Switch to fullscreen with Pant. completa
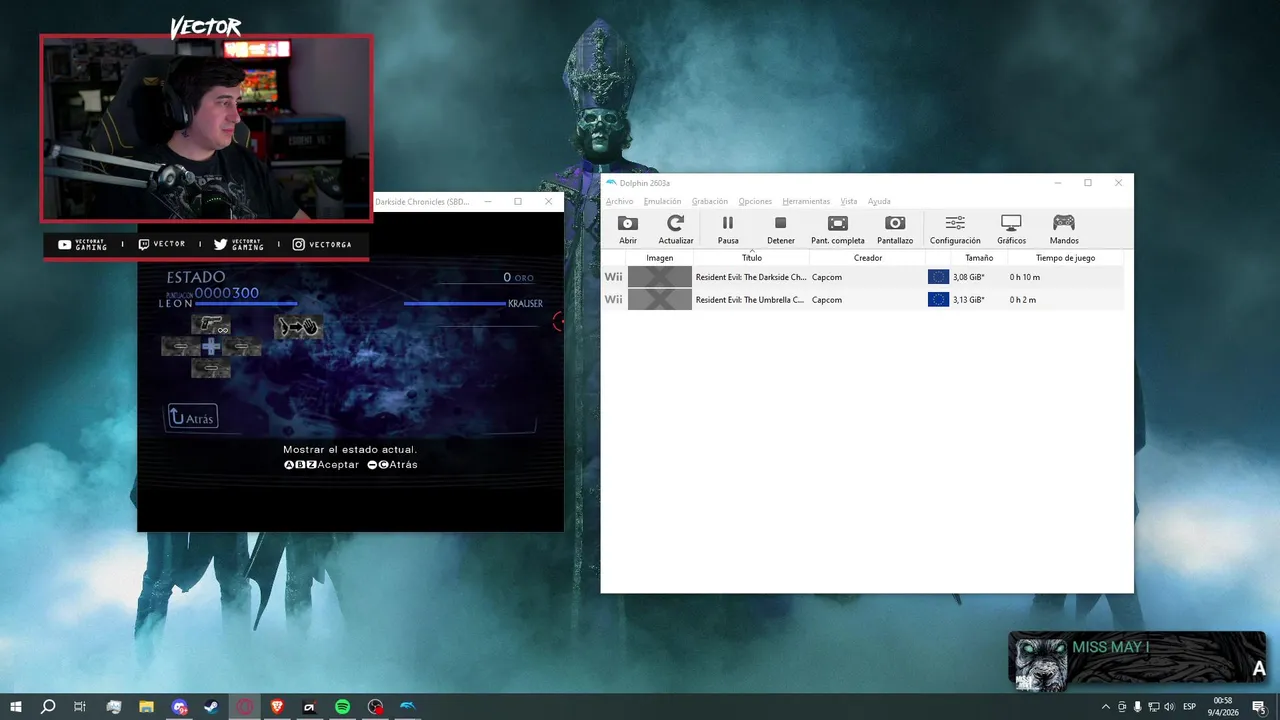 click(838, 229)
